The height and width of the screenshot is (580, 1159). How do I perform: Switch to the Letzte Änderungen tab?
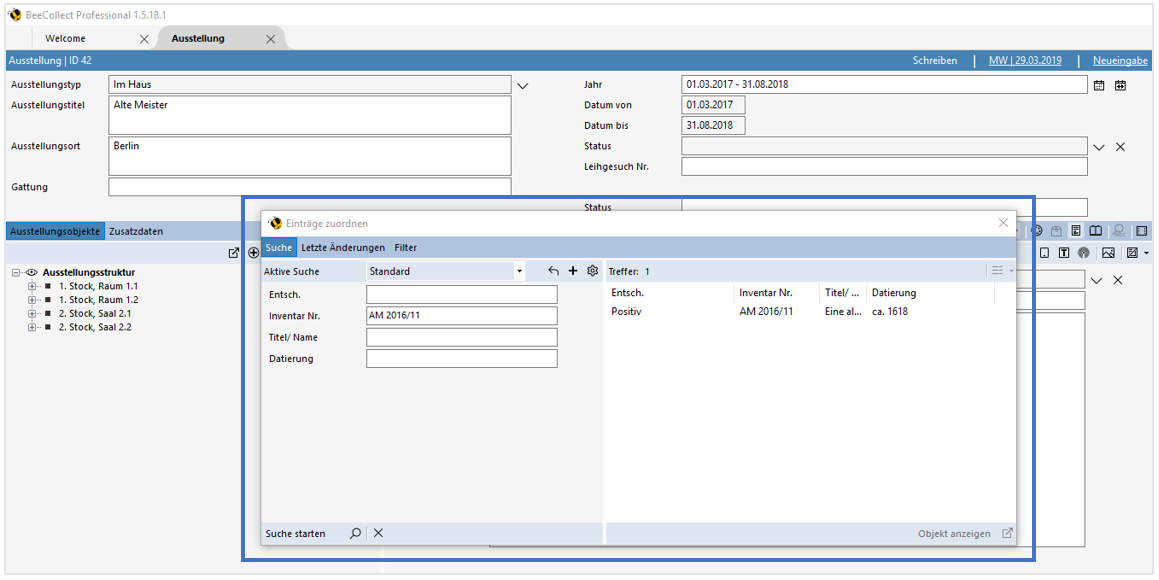pyautogui.click(x=343, y=247)
